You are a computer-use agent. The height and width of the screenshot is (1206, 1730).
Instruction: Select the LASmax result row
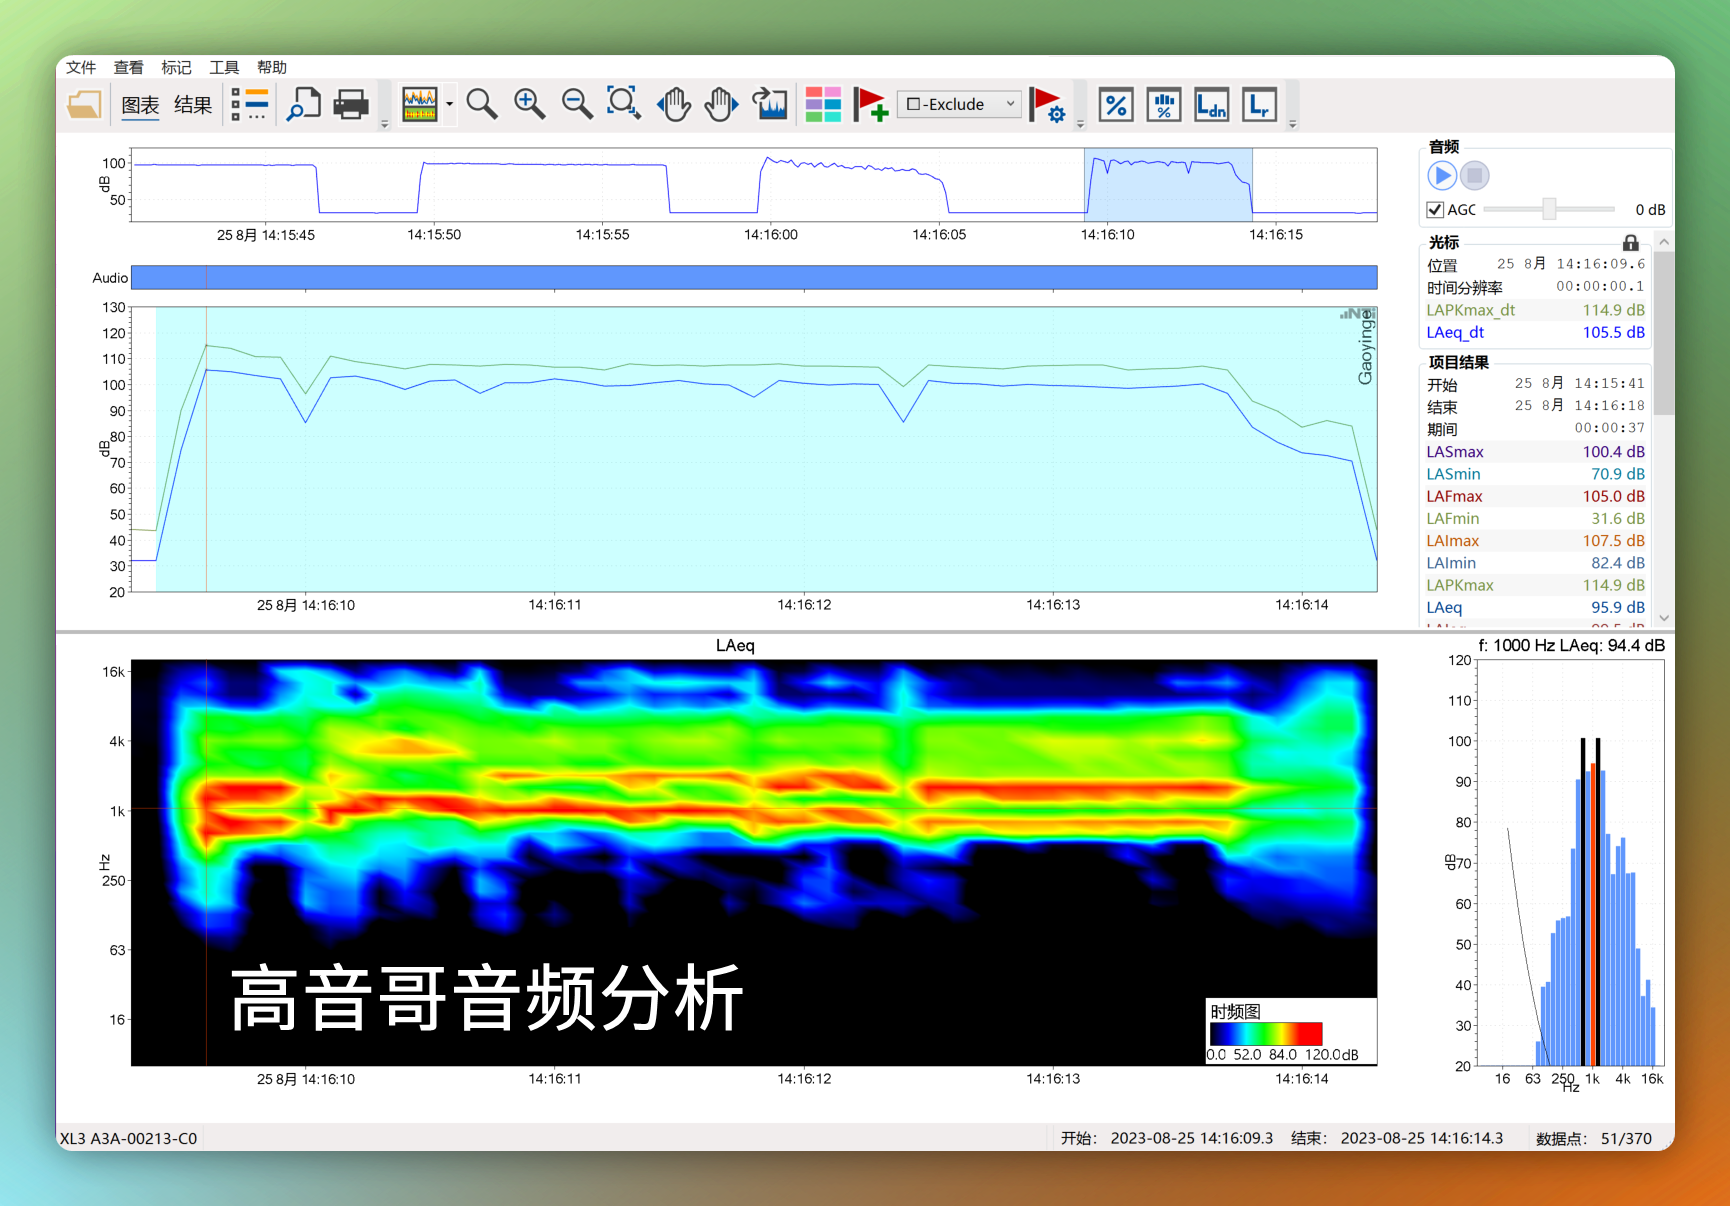(1535, 452)
